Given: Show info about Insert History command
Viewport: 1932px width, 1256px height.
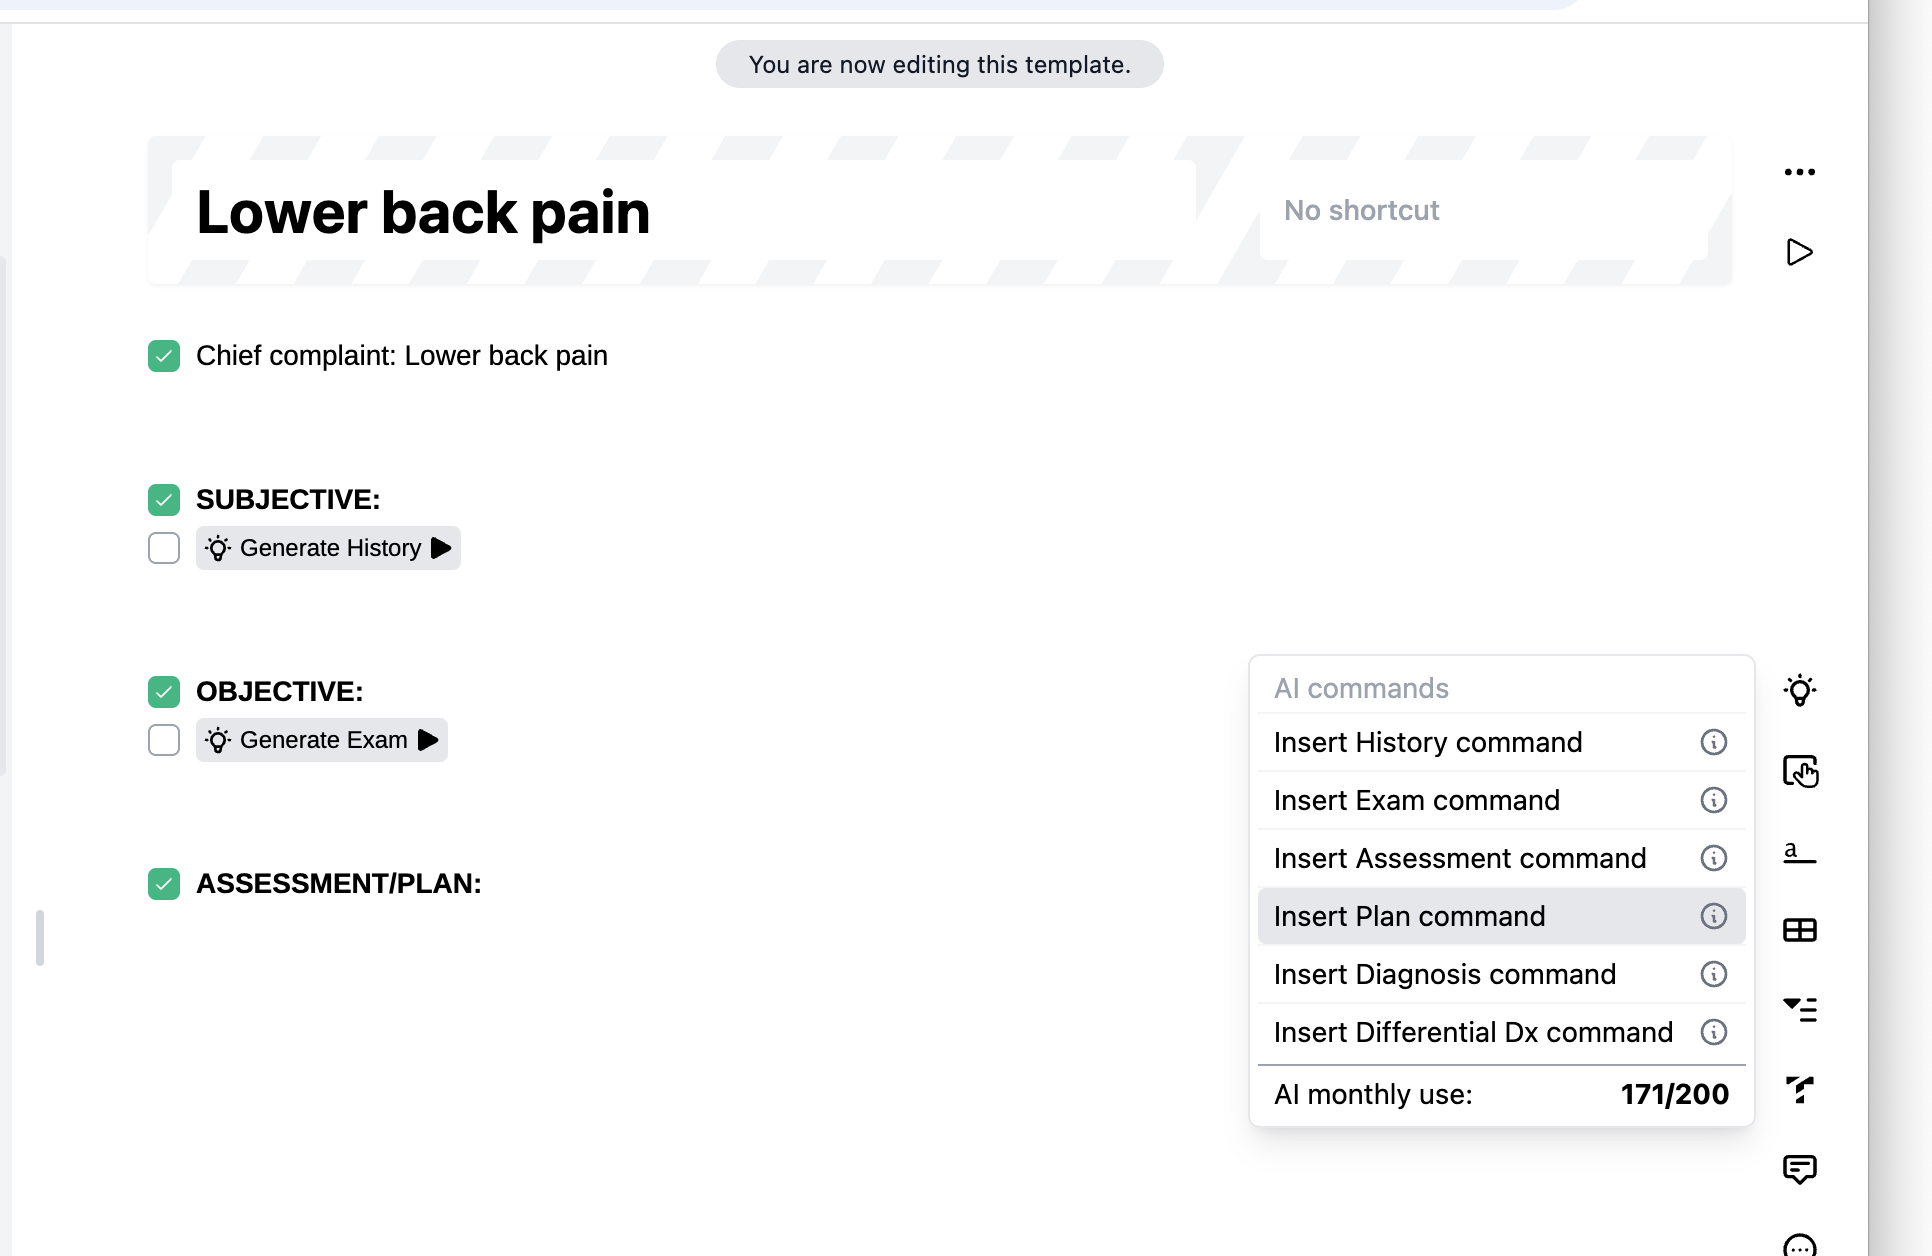Looking at the screenshot, I should coord(1714,742).
